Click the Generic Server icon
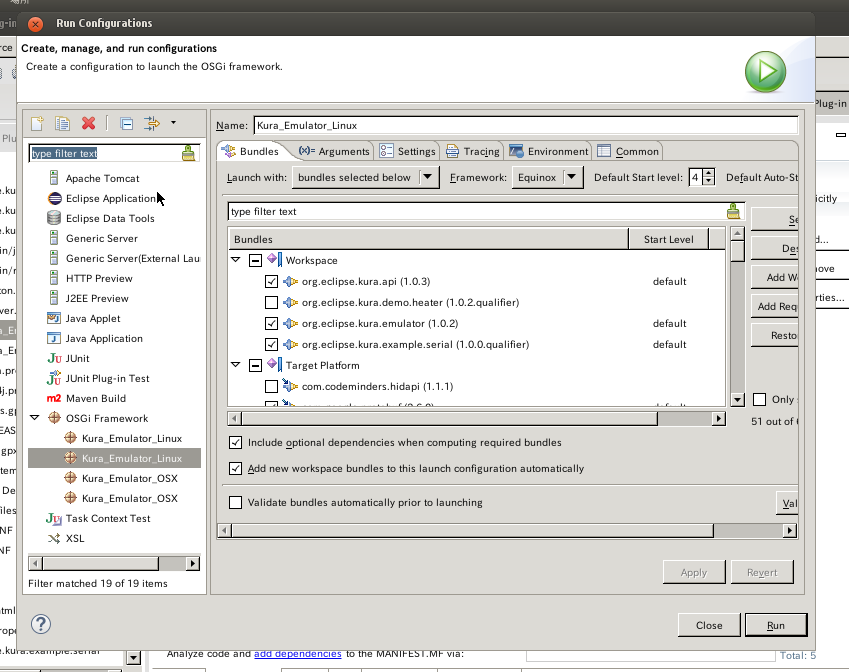 click(x=54, y=238)
